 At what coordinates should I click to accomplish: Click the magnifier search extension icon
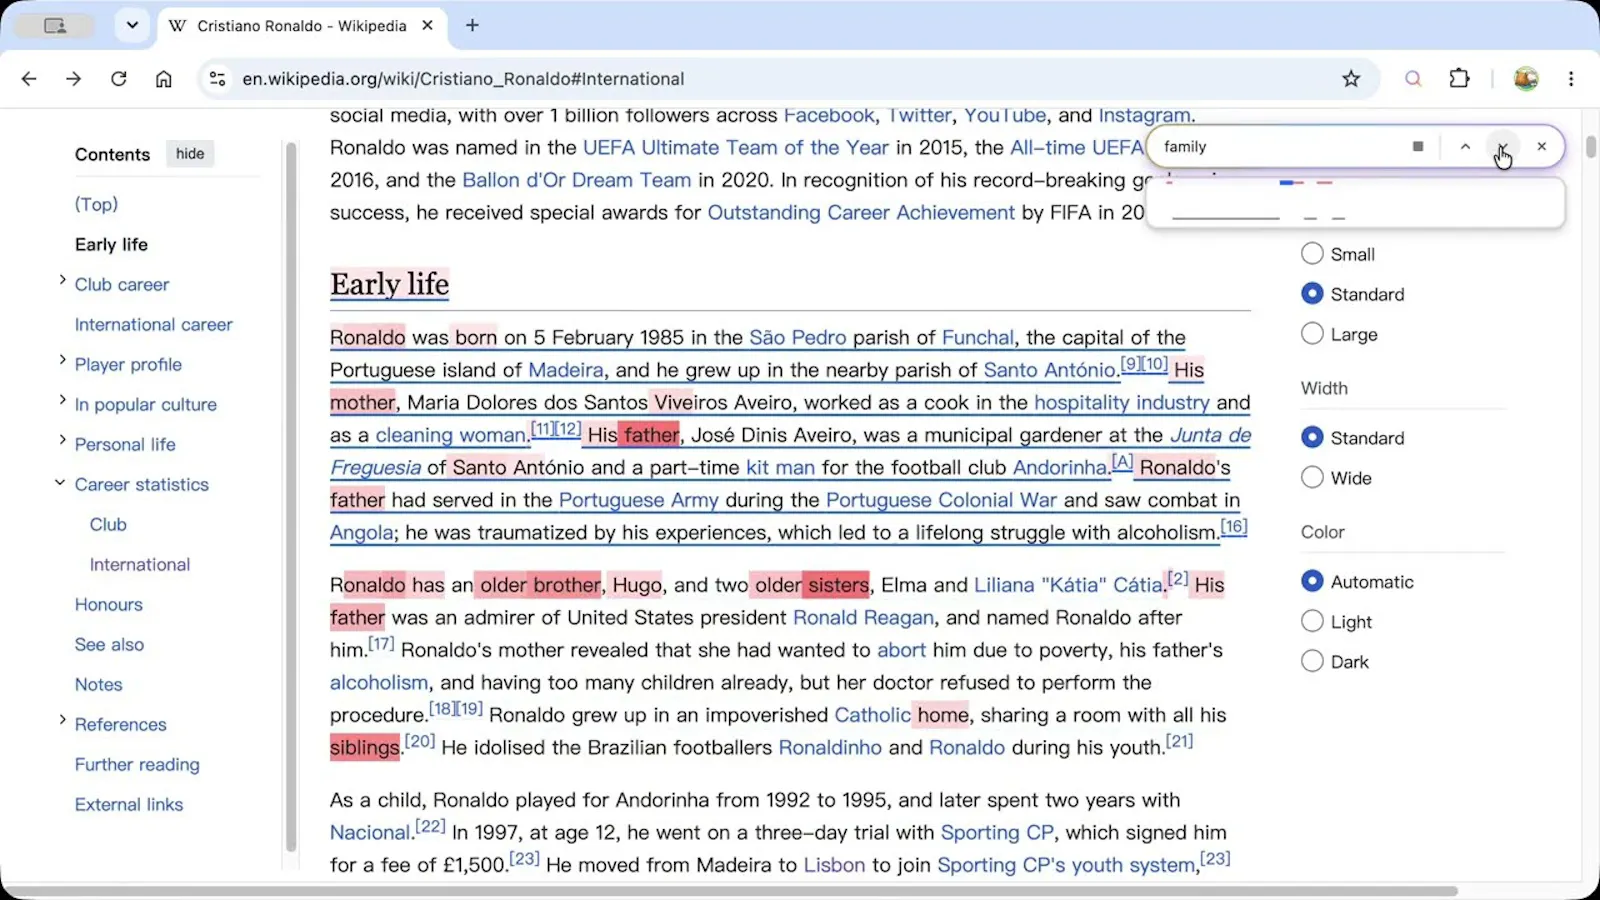[x=1413, y=79]
